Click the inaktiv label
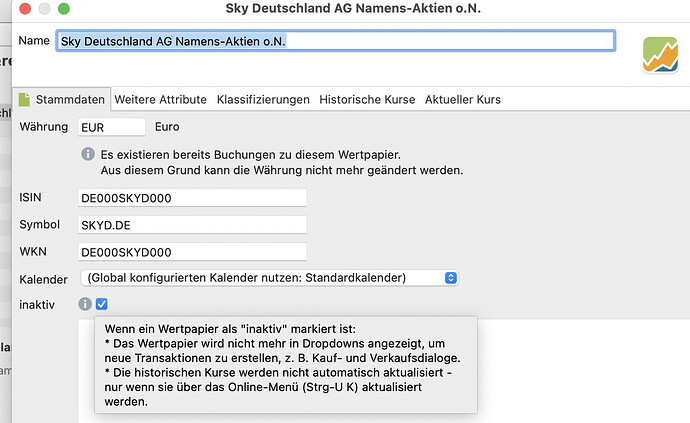The height and width of the screenshot is (423, 690). [x=37, y=305]
